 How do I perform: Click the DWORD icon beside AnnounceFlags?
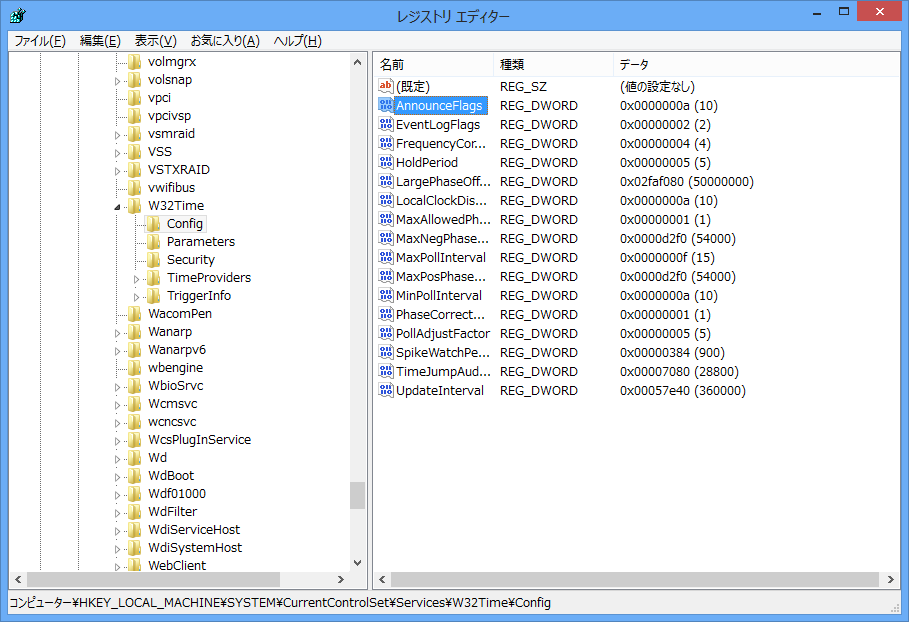[386, 105]
